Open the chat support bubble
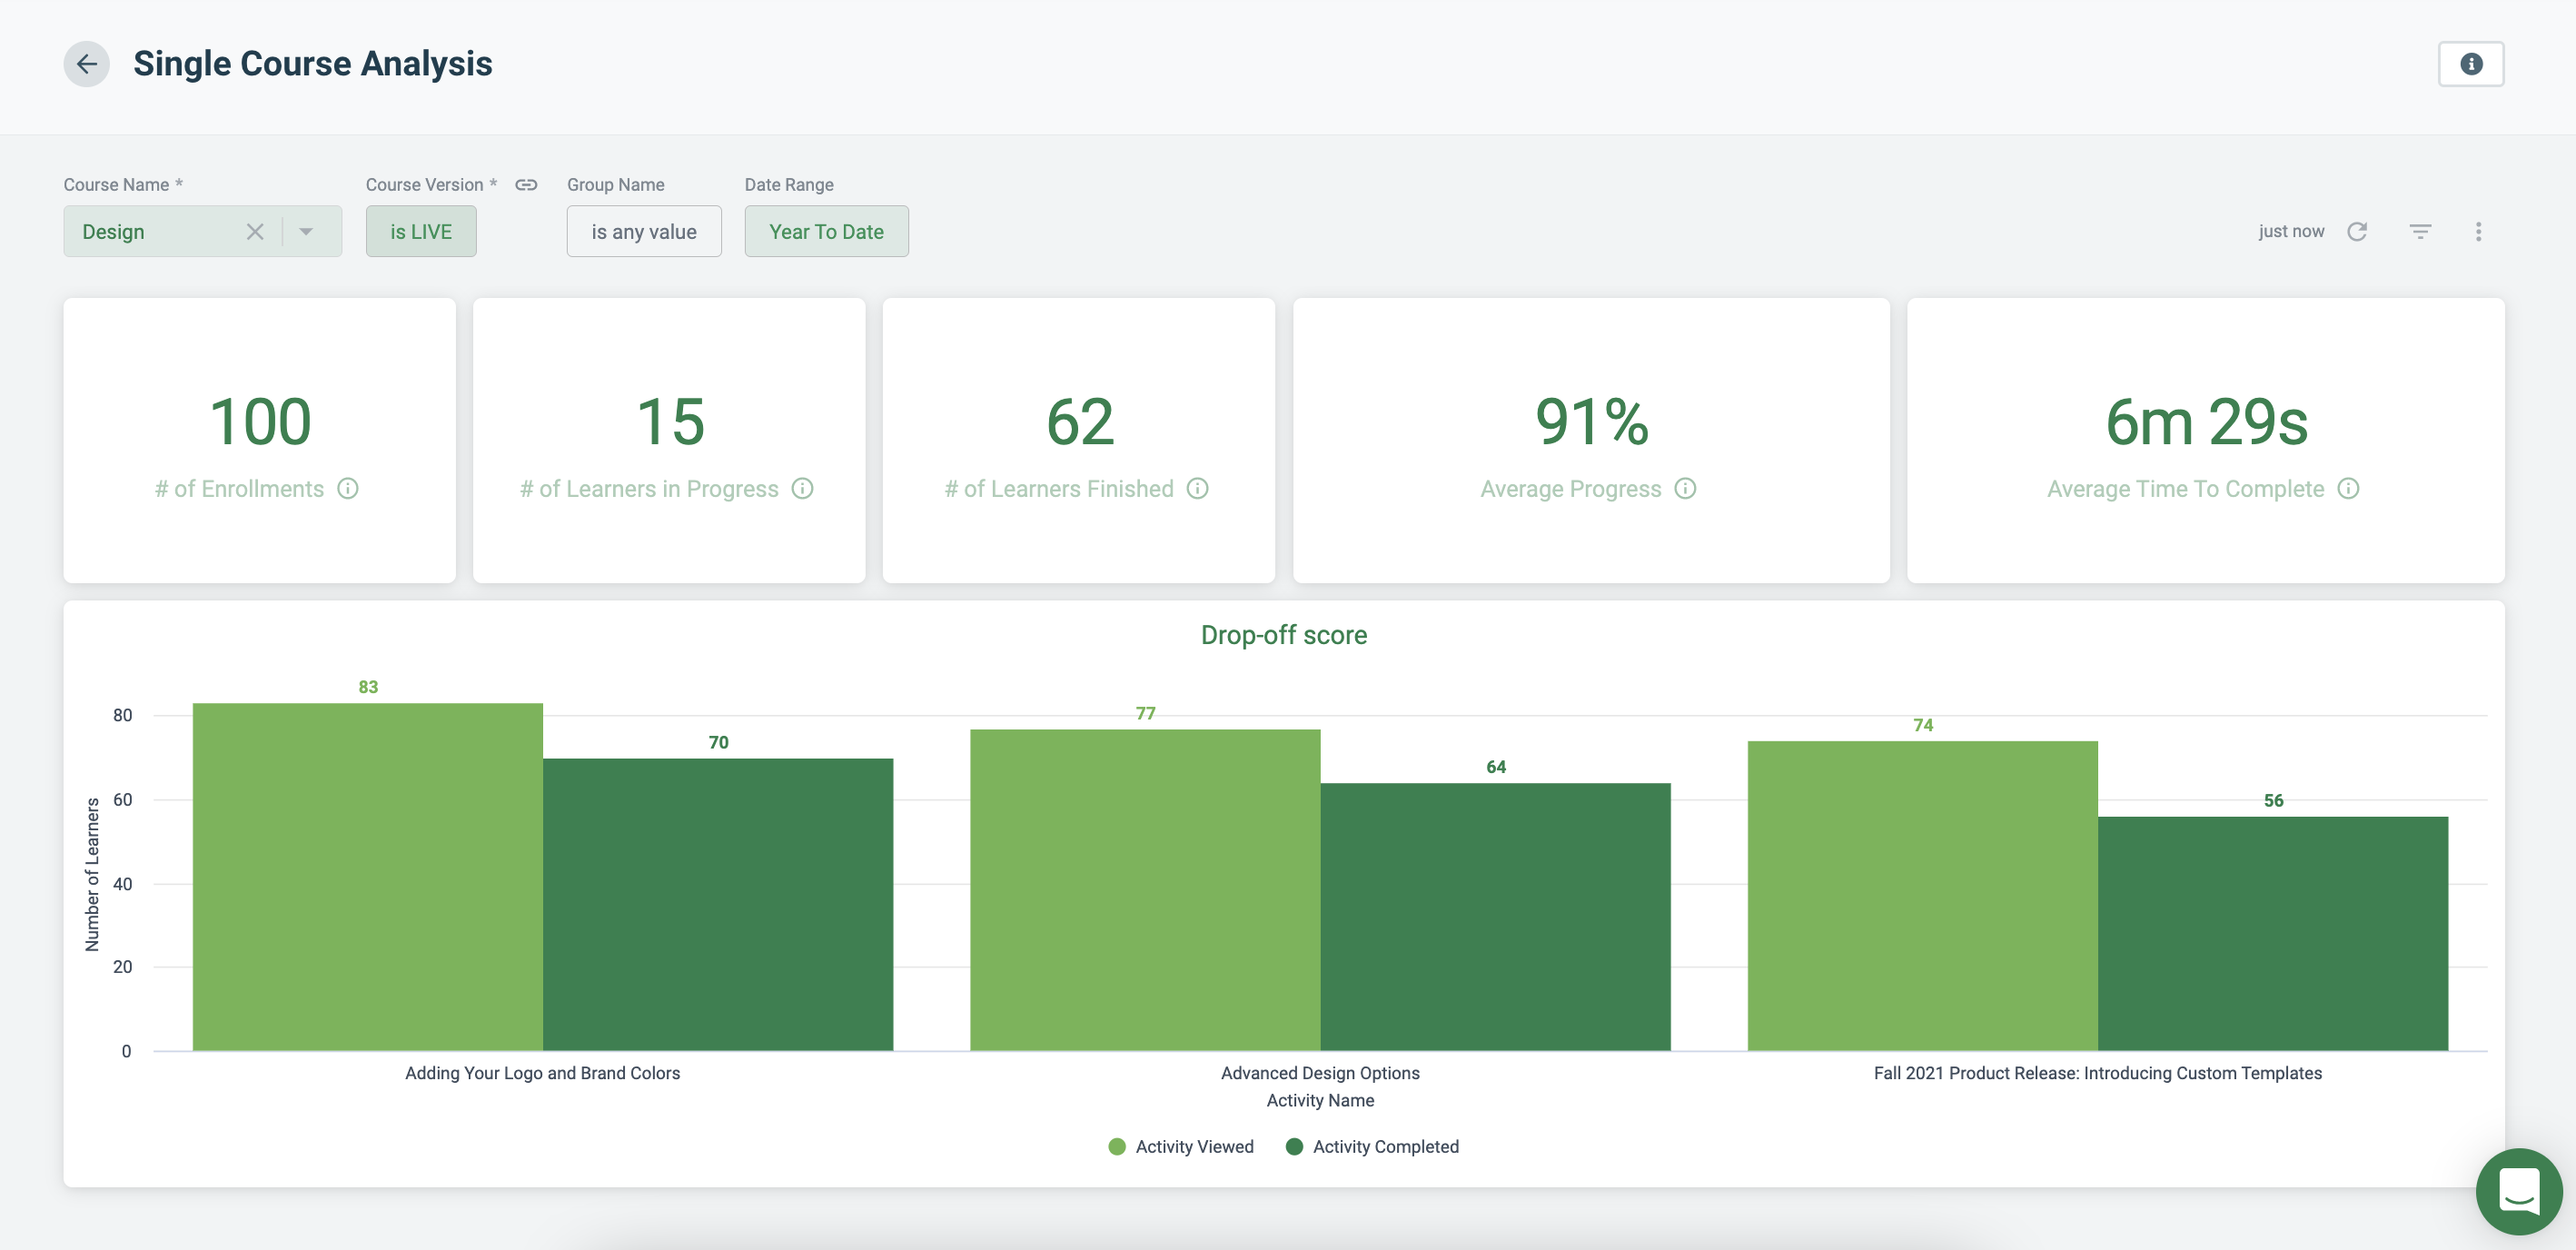 2518,1191
